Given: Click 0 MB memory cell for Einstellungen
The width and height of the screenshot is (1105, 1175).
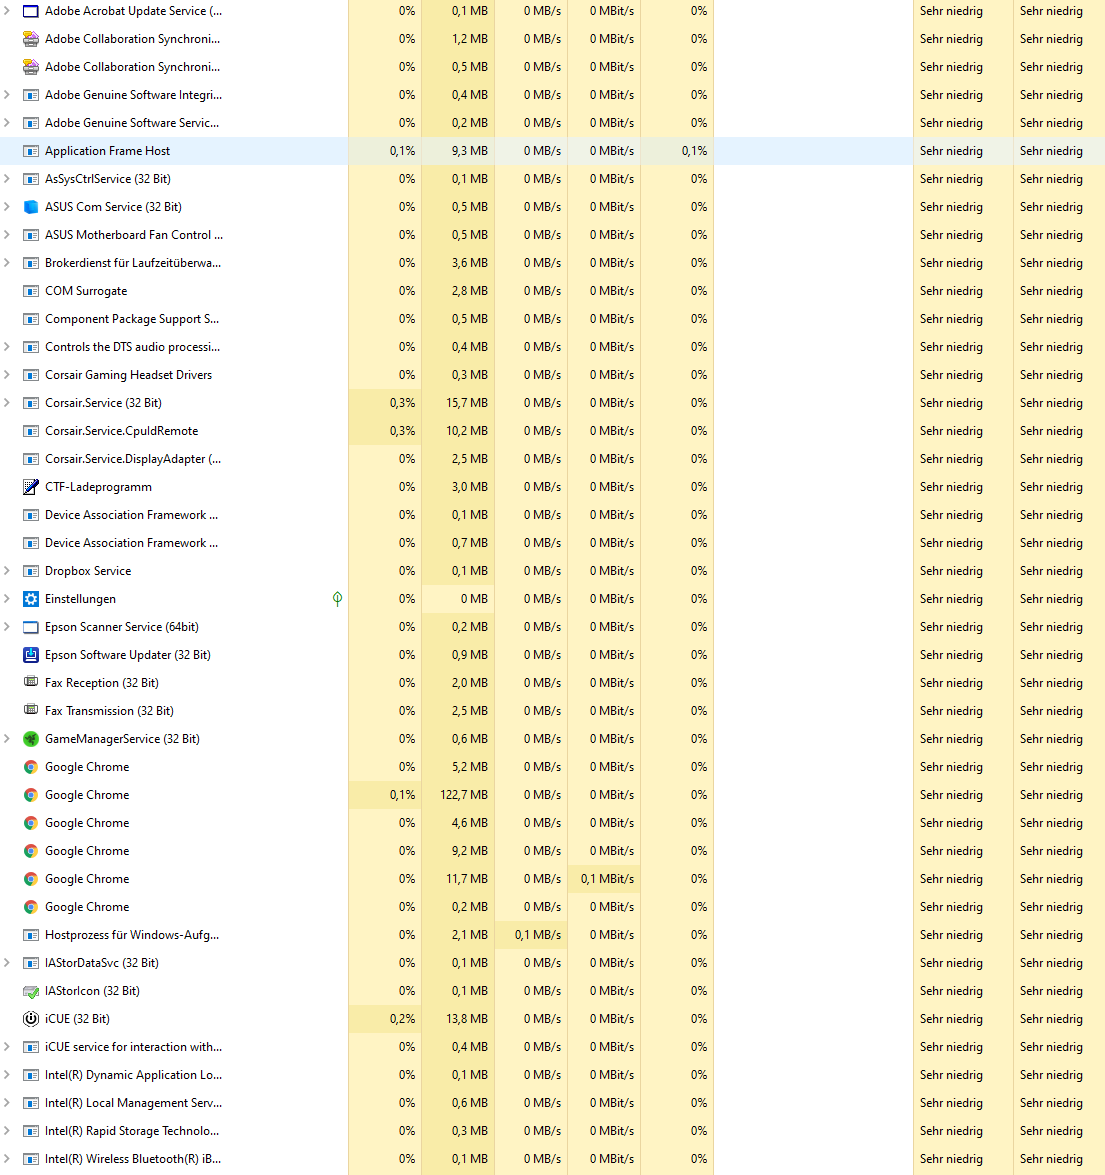Looking at the screenshot, I should point(458,599).
